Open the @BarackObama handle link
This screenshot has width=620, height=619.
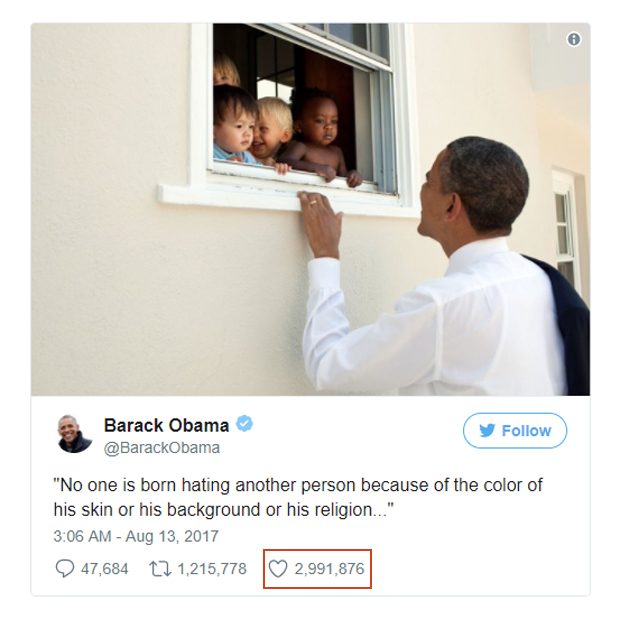[x=162, y=448]
